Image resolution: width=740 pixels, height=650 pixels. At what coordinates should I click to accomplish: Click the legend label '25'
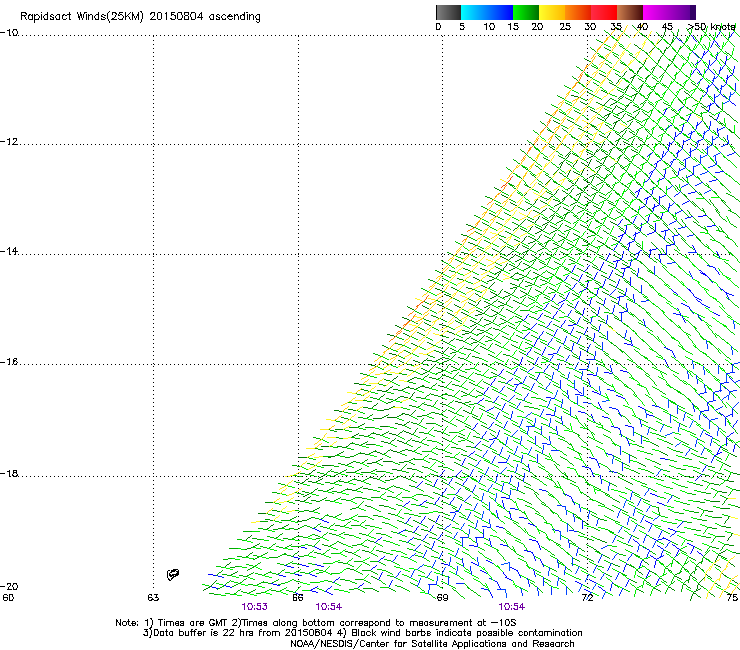565,27
